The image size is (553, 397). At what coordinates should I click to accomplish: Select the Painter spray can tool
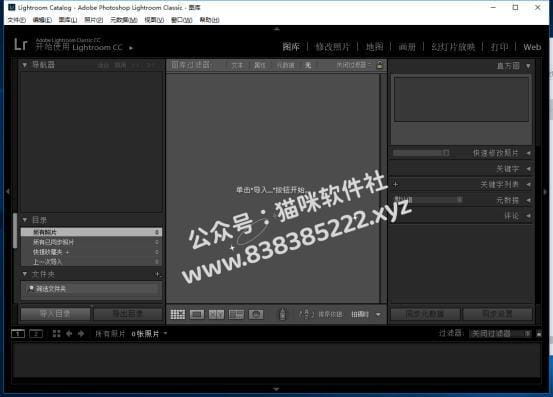point(282,314)
